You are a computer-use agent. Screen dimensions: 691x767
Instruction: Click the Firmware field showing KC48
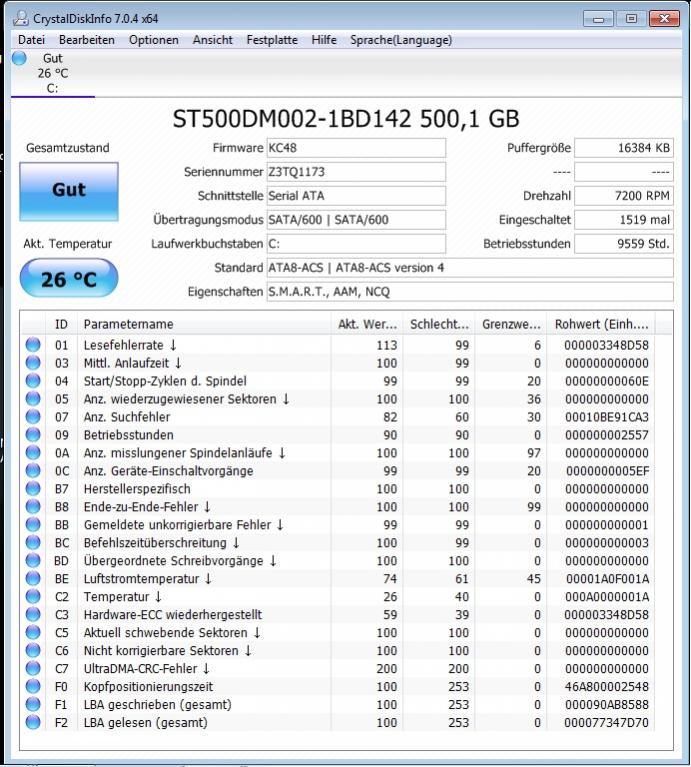[x=356, y=148]
